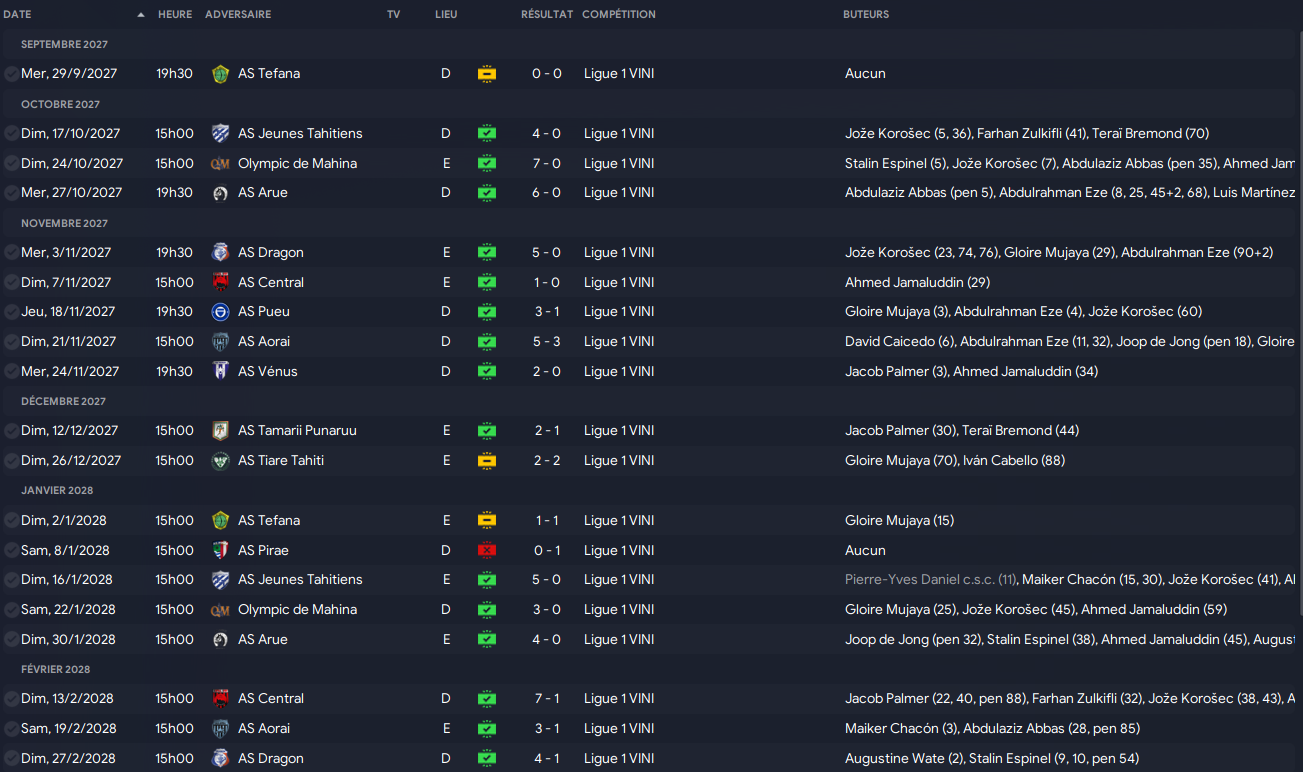Screen dimensions: 1303x772
Task: Open Olympic de Mahina on 22/1/2028 row
Action: coord(297,609)
